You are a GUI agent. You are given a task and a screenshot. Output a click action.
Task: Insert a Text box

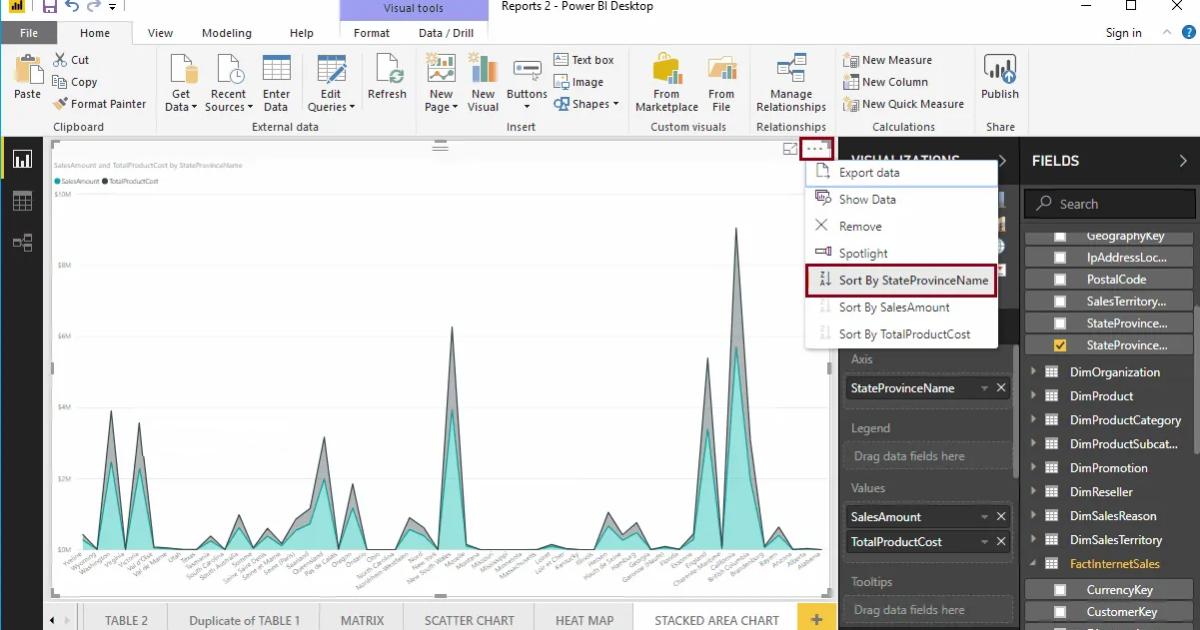coord(585,60)
